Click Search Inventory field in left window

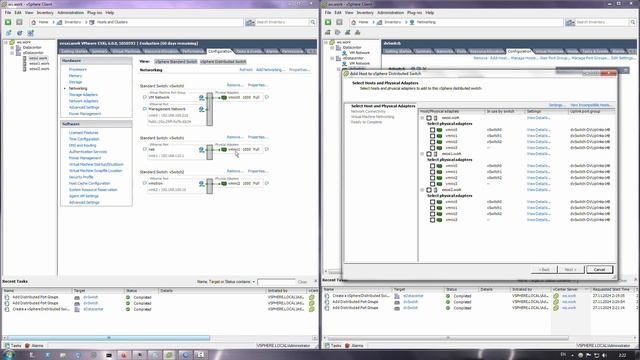282,22
